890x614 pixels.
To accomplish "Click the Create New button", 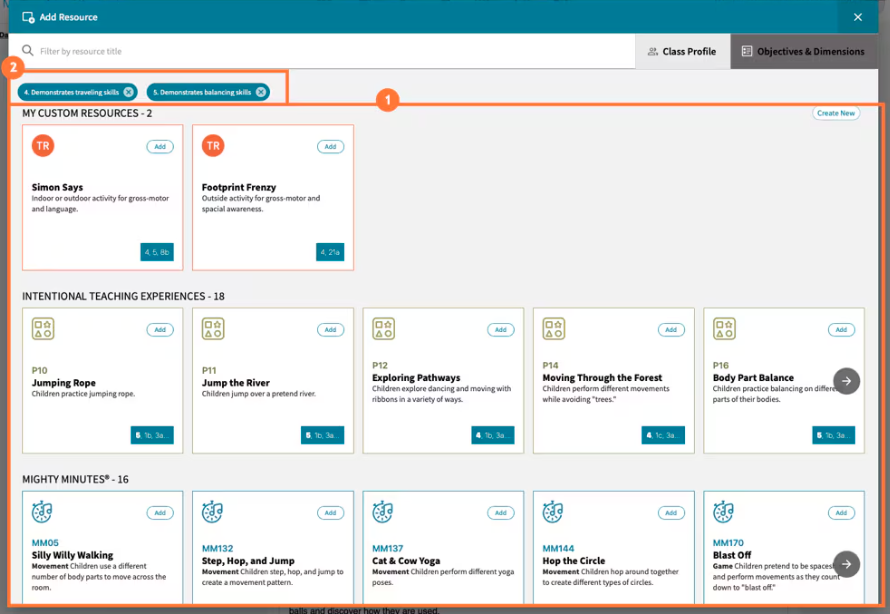I will (836, 113).
